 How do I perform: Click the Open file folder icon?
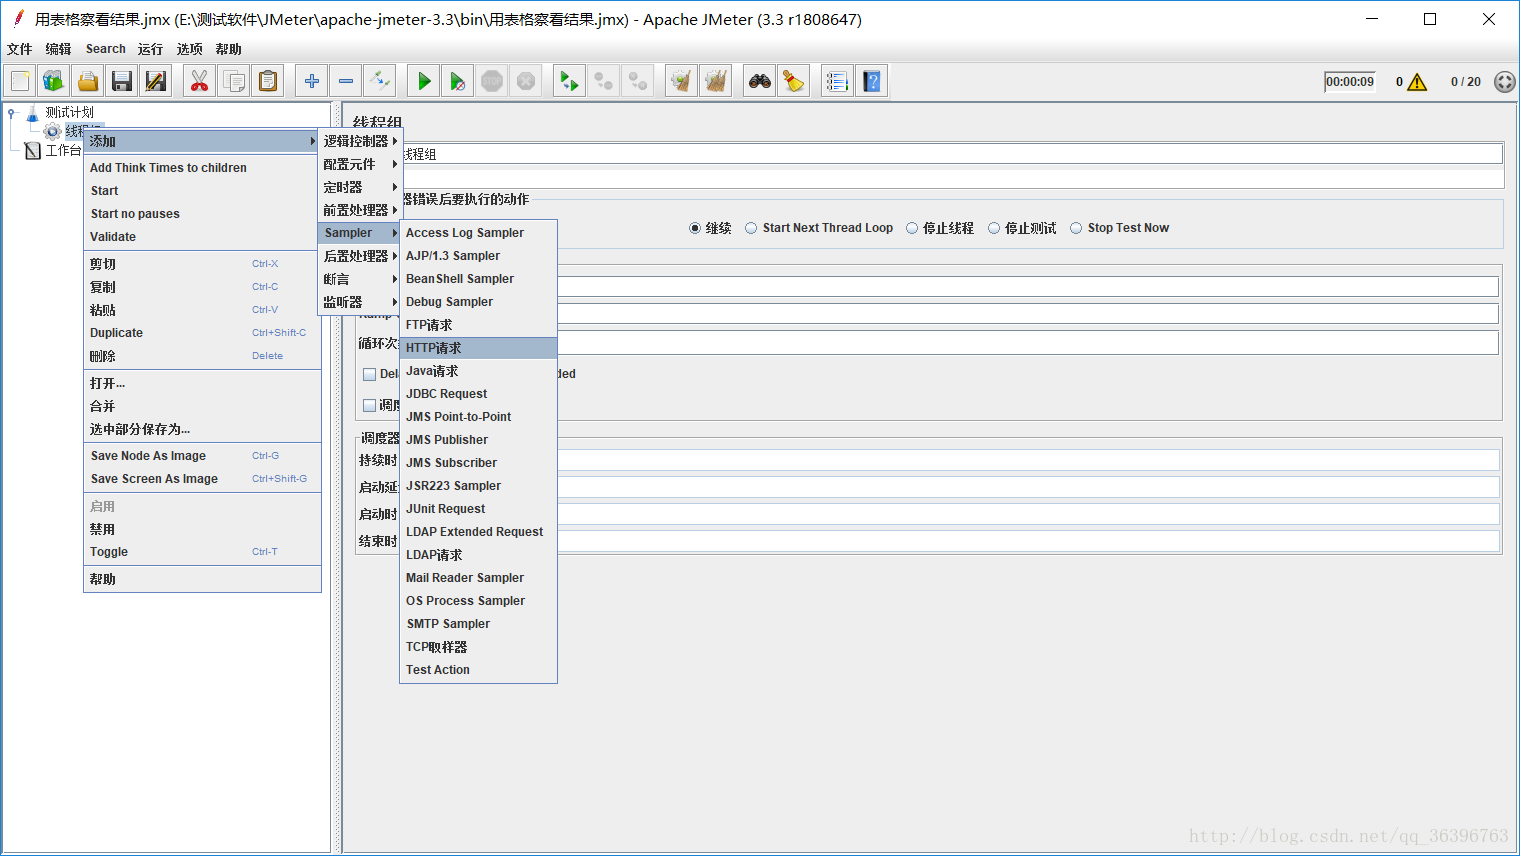pyautogui.click(x=88, y=81)
